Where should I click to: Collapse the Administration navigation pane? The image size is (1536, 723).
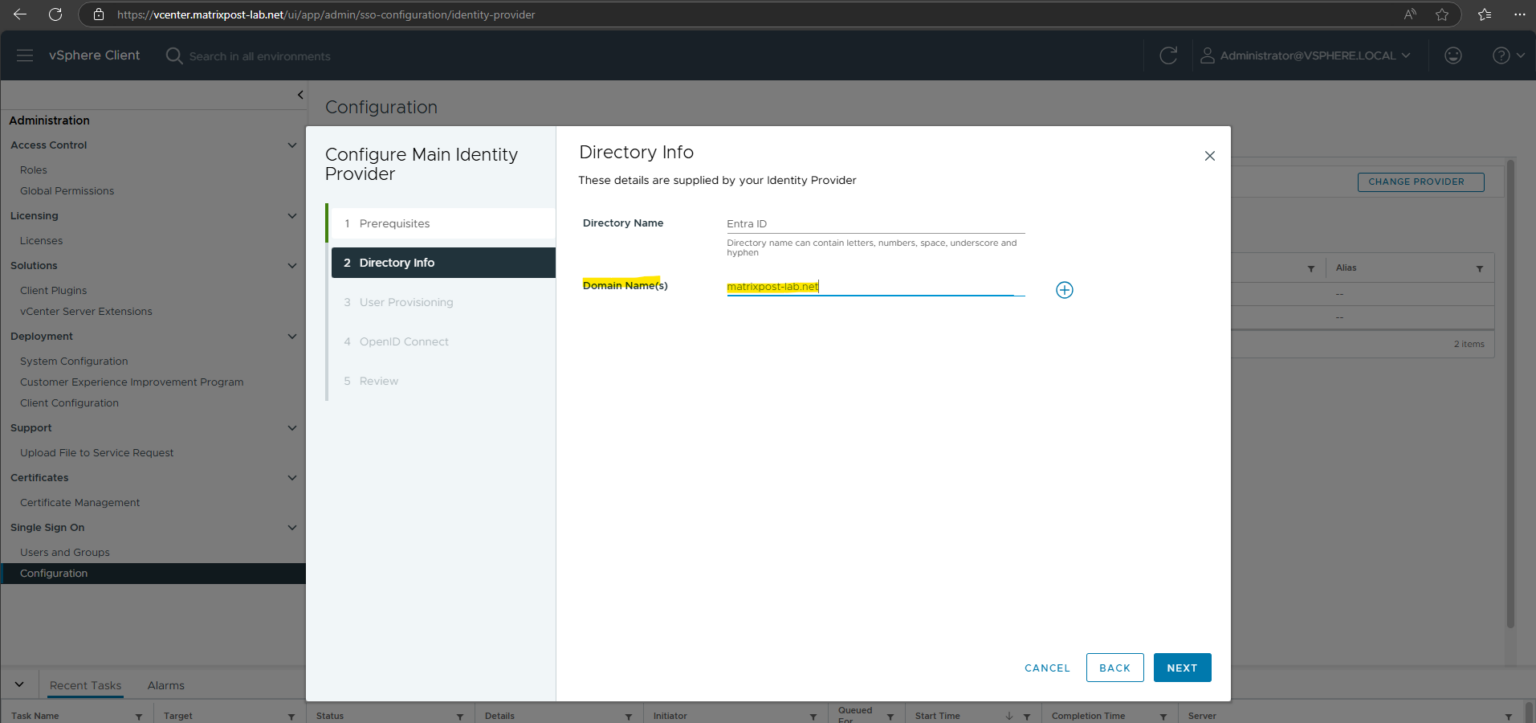click(x=299, y=93)
